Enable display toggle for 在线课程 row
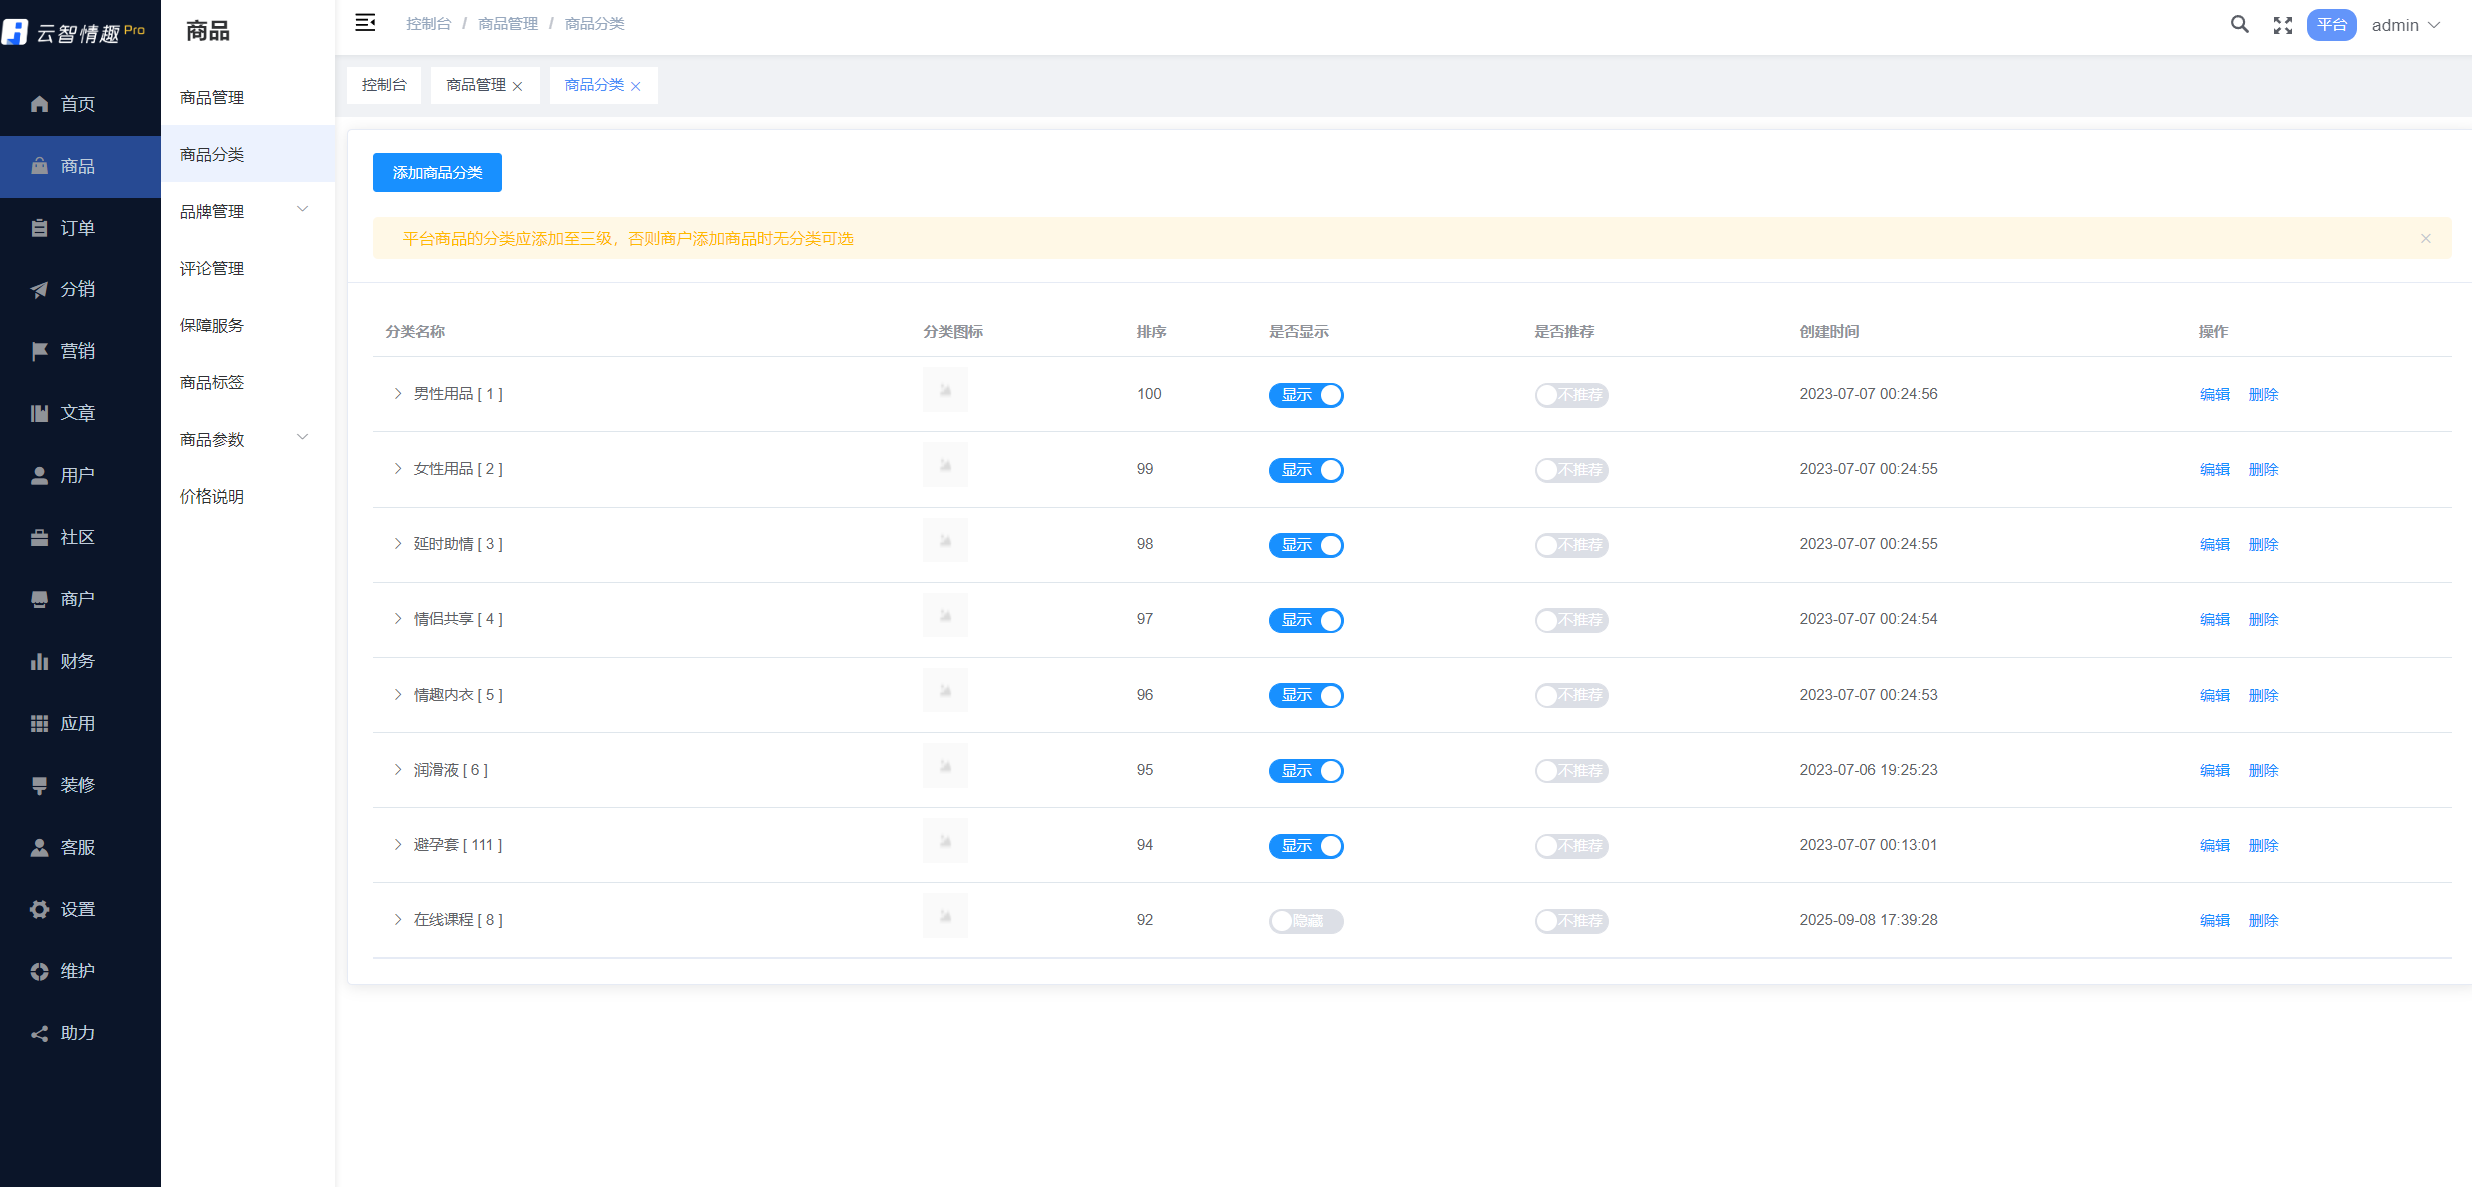 point(1305,921)
